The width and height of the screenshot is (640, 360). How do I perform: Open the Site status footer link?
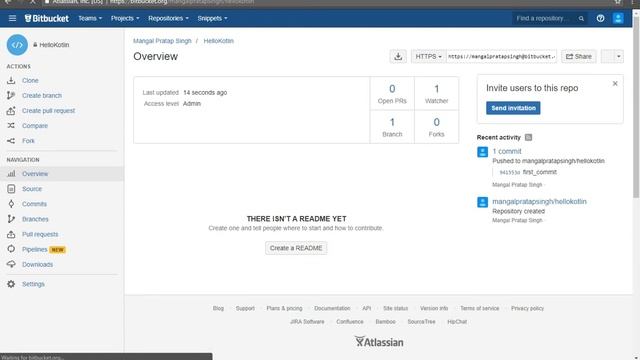point(396,308)
